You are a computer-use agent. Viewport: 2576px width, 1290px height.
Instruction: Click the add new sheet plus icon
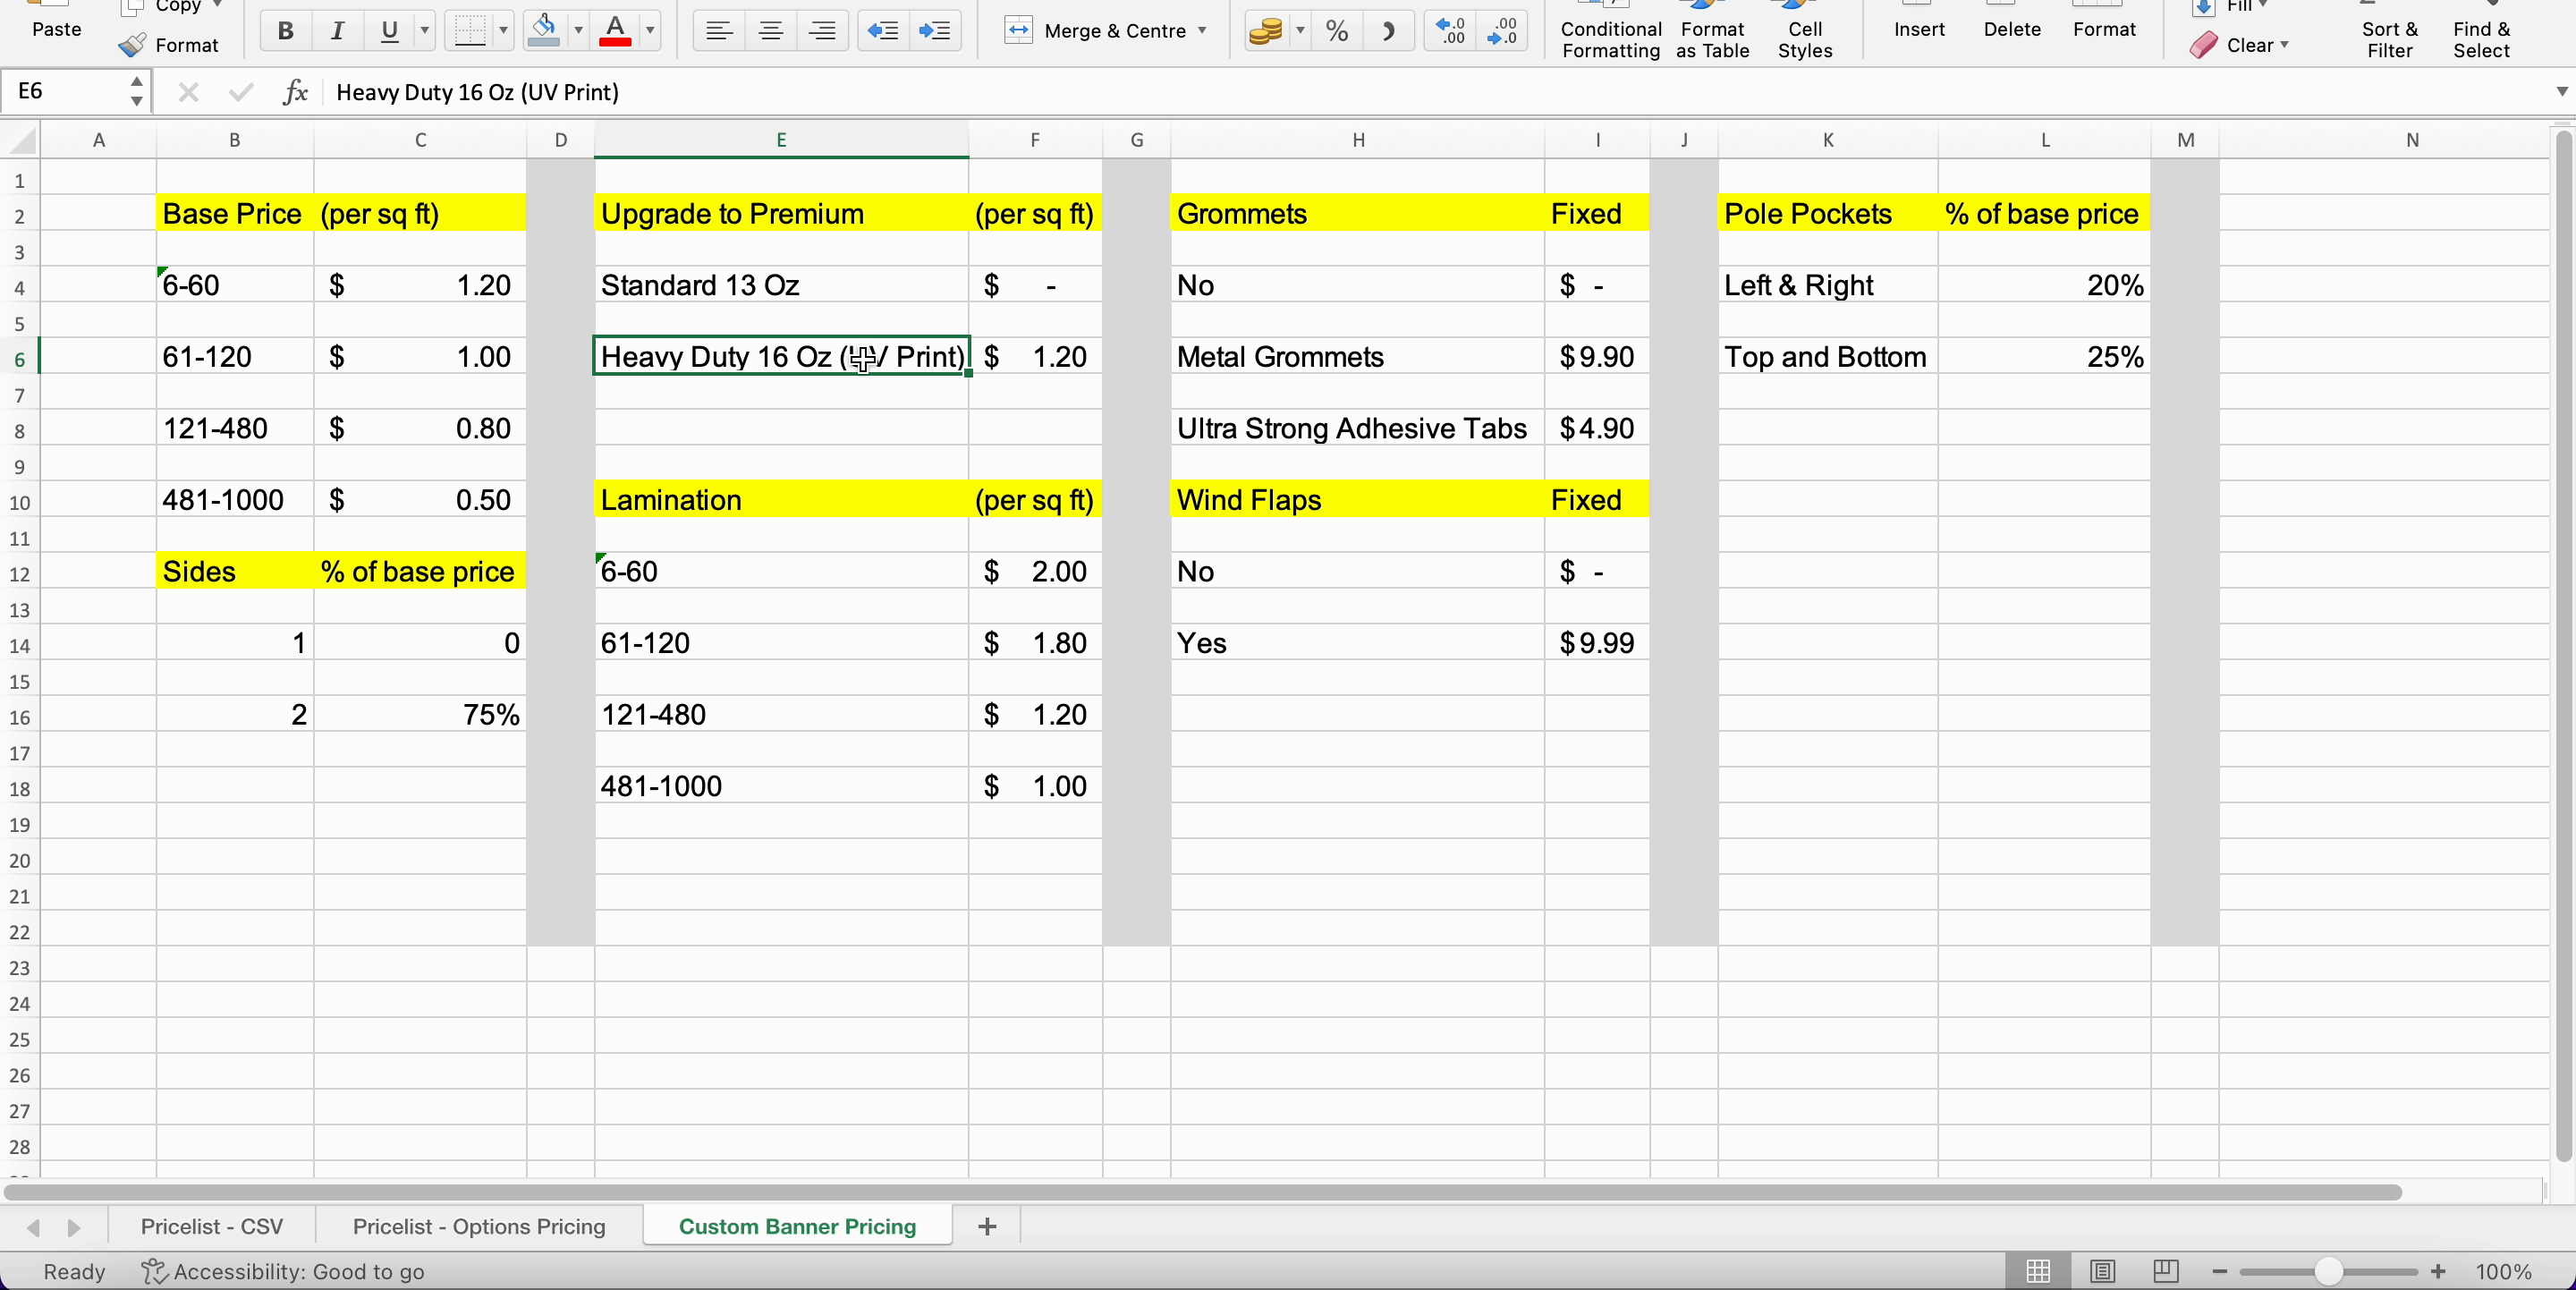(987, 1226)
